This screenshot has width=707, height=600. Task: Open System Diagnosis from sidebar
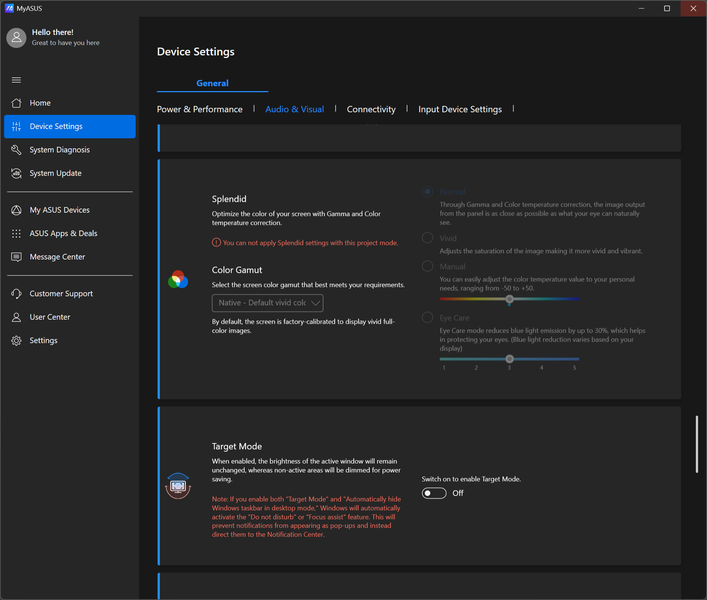click(x=70, y=150)
